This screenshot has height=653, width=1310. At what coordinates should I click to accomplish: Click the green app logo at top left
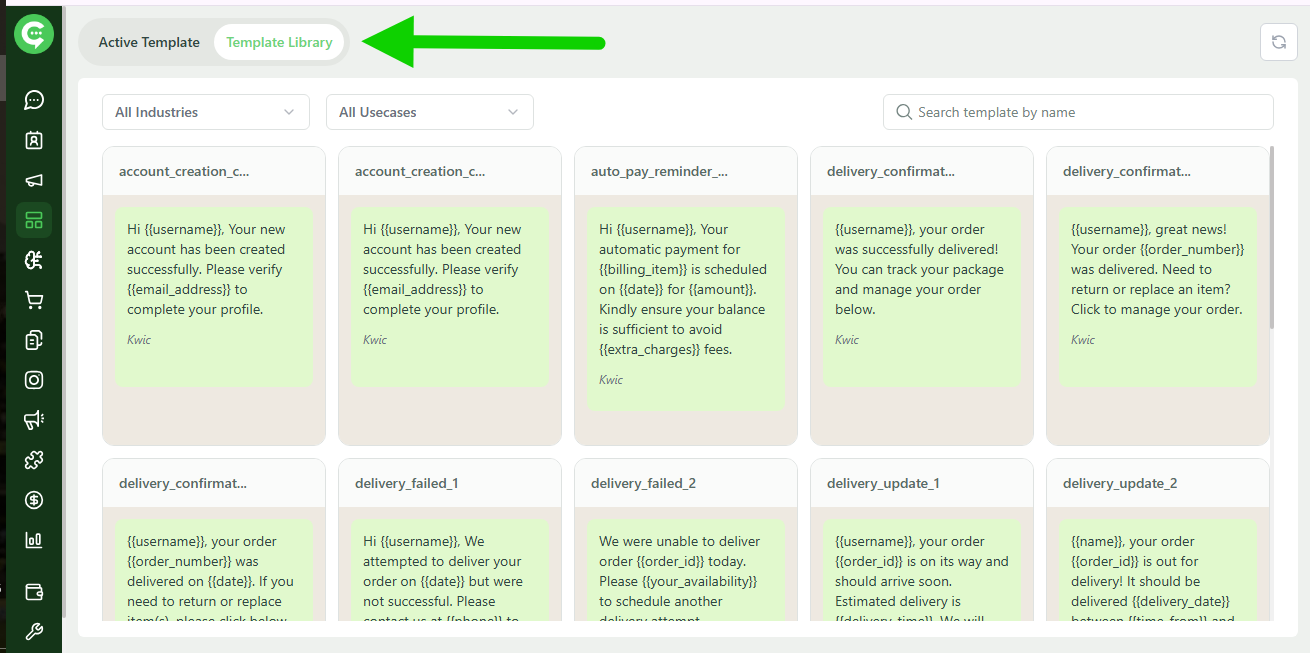(x=33, y=33)
